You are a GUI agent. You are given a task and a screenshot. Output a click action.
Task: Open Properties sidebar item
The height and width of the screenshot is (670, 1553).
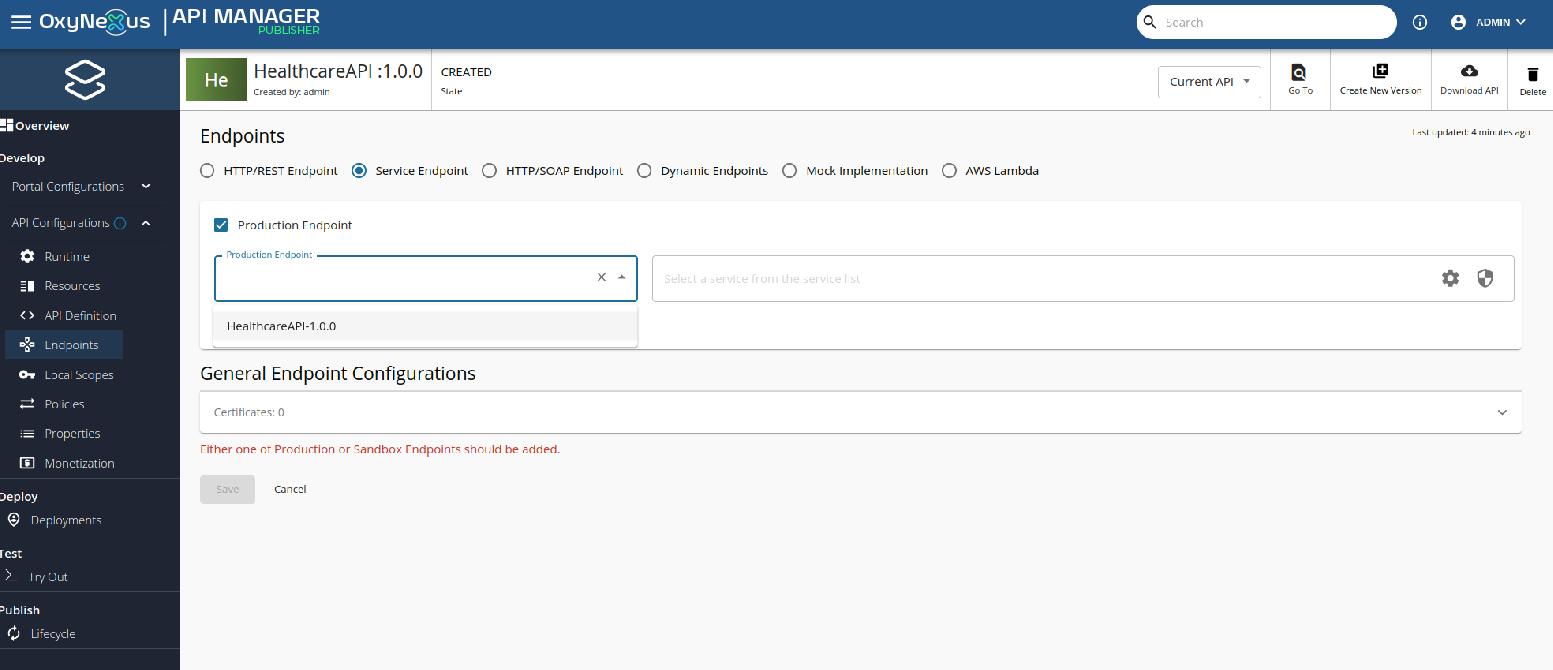click(72, 434)
